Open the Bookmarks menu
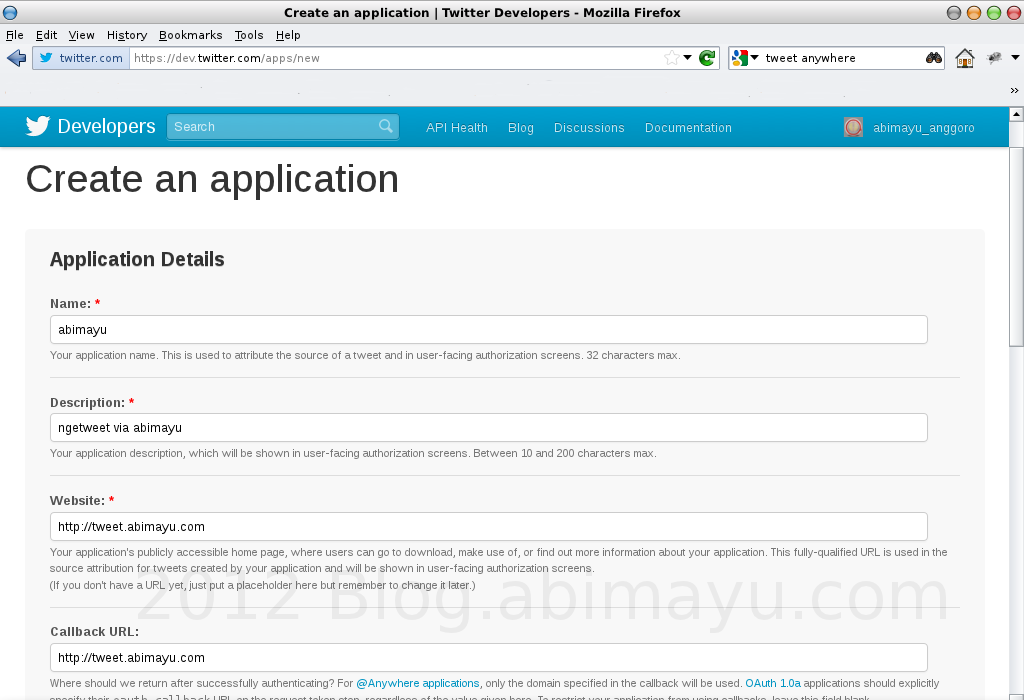The image size is (1024, 700). click(190, 34)
